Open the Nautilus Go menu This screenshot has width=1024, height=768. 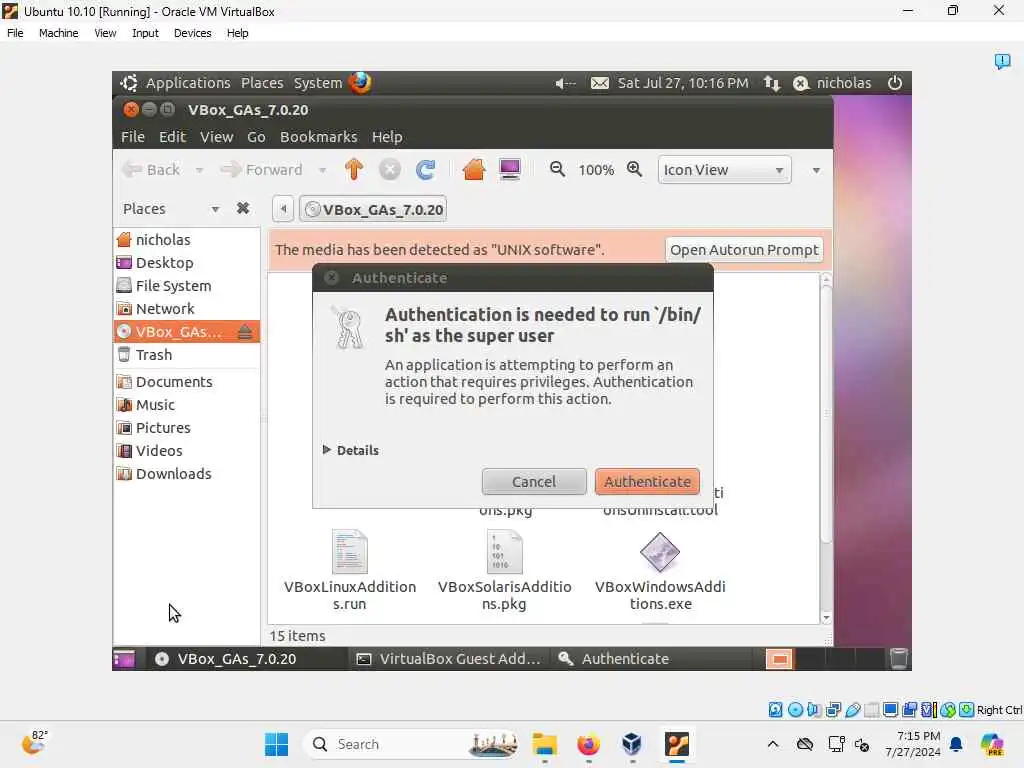(256, 137)
